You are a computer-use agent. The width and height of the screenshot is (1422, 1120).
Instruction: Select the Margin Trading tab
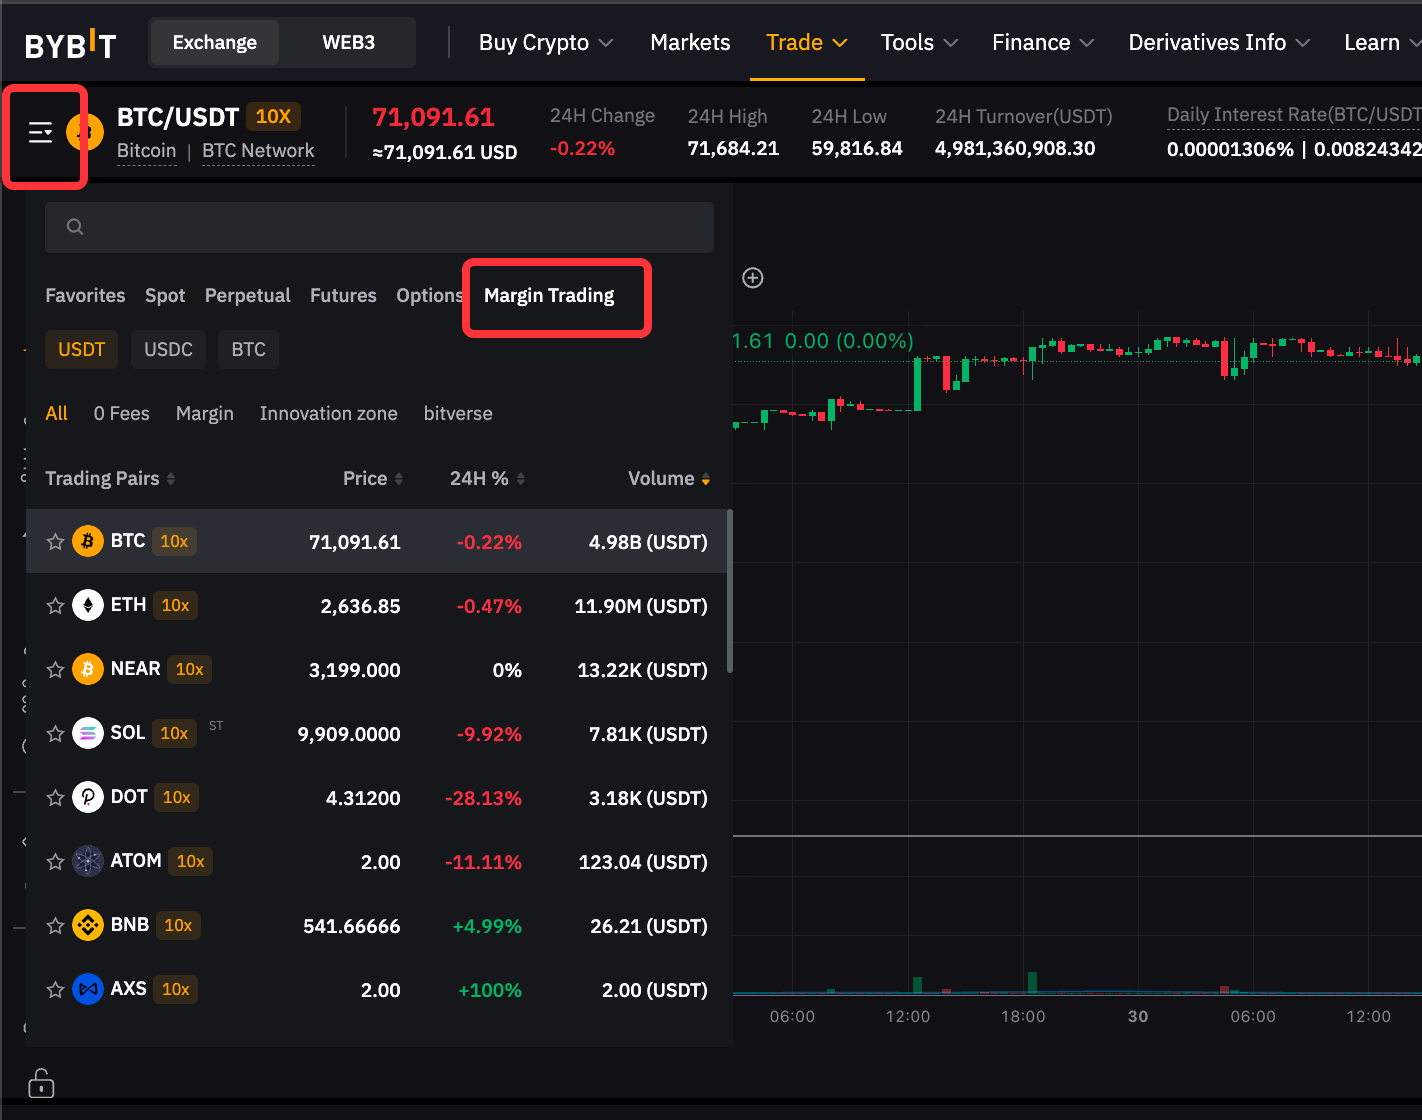click(549, 295)
